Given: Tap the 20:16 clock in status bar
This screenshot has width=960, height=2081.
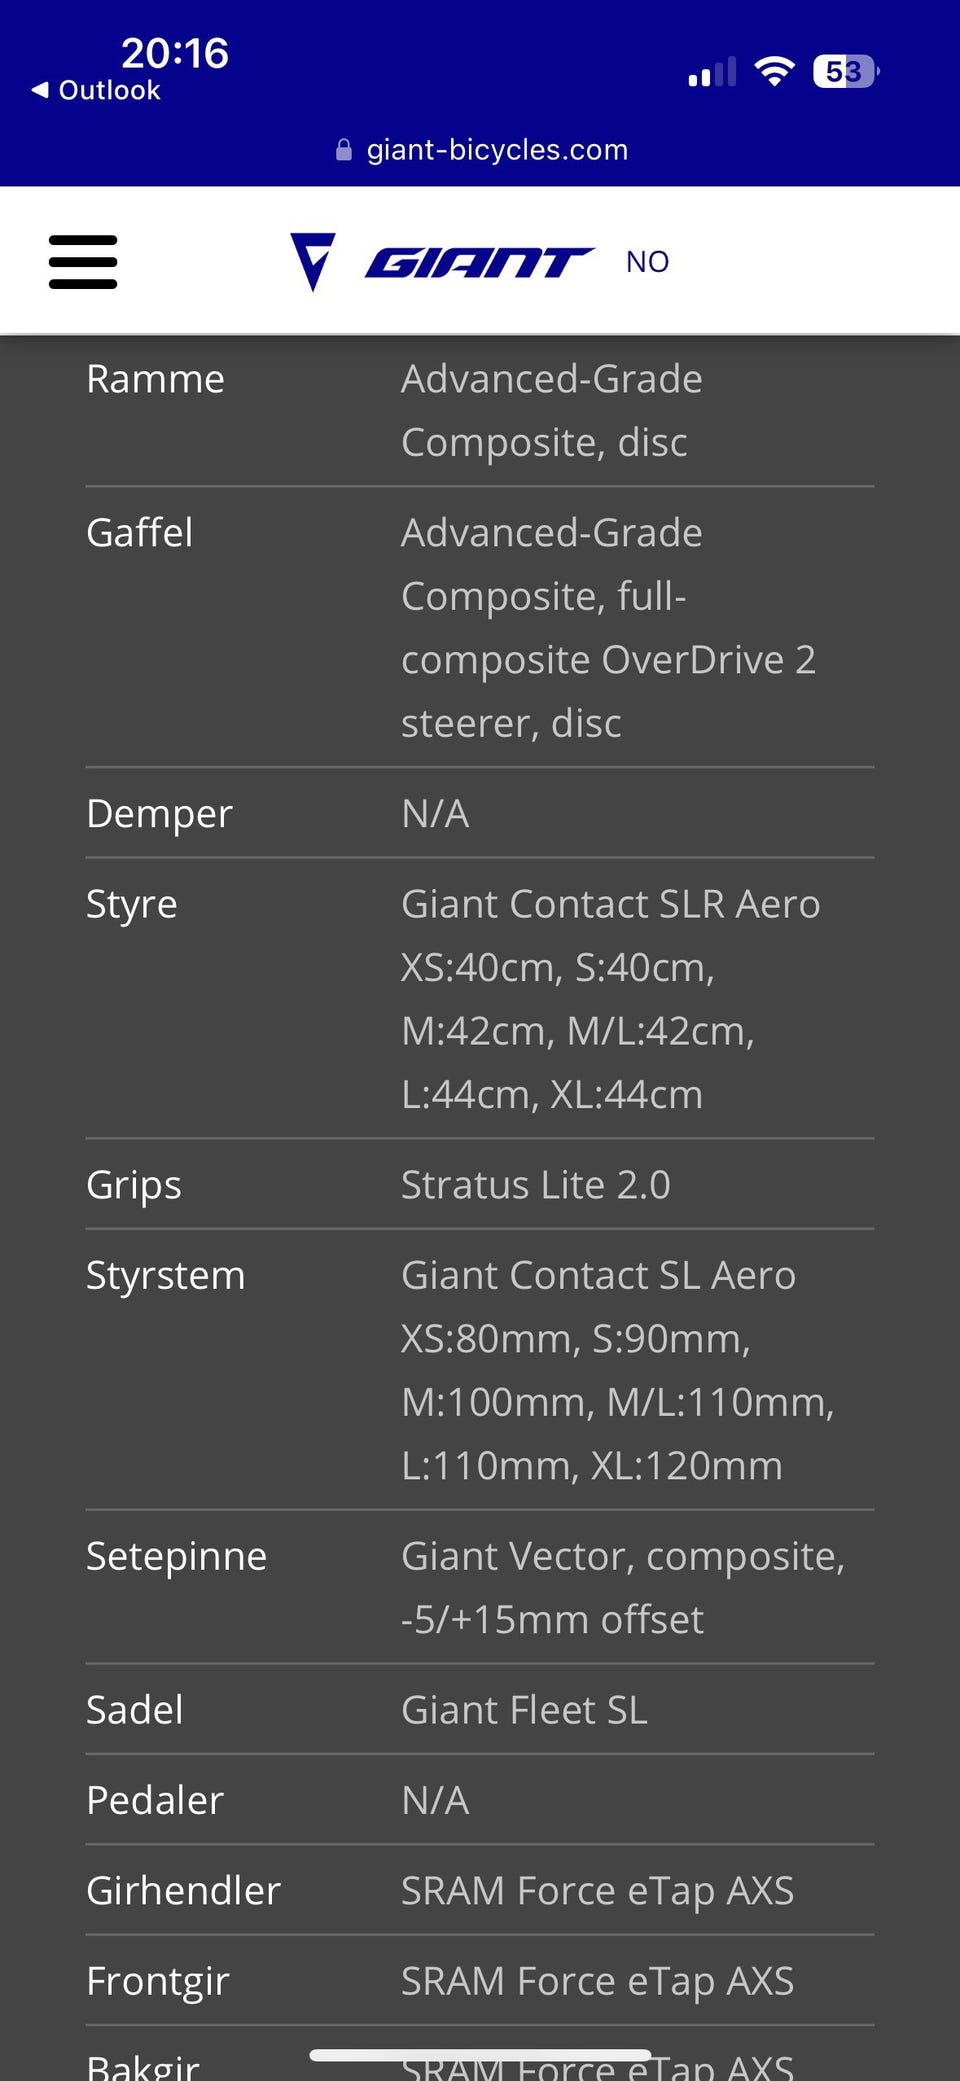Looking at the screenshot, I should coord(175,53).
